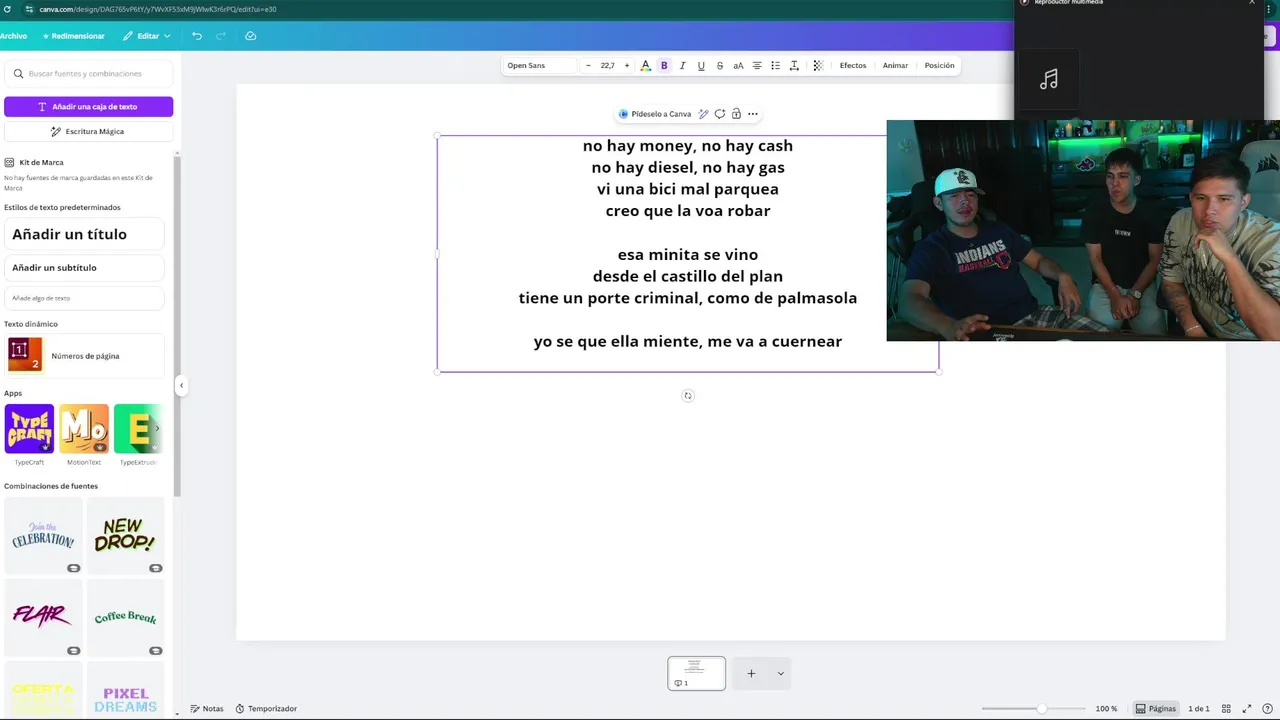Choose the New Drop! font combination
Image resolution: width=1280 pixels, height=720 pixels.
coord(125,536)
